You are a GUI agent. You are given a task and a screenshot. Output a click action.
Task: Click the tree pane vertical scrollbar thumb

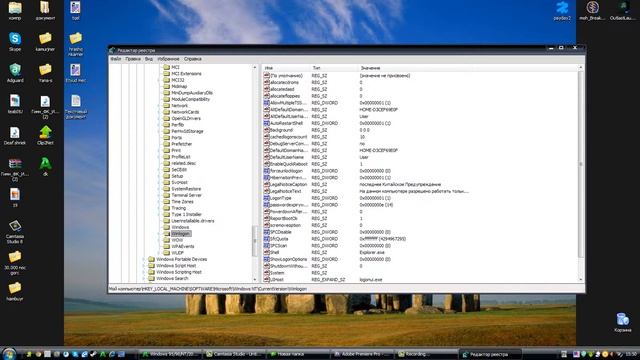tap(255, 241)
